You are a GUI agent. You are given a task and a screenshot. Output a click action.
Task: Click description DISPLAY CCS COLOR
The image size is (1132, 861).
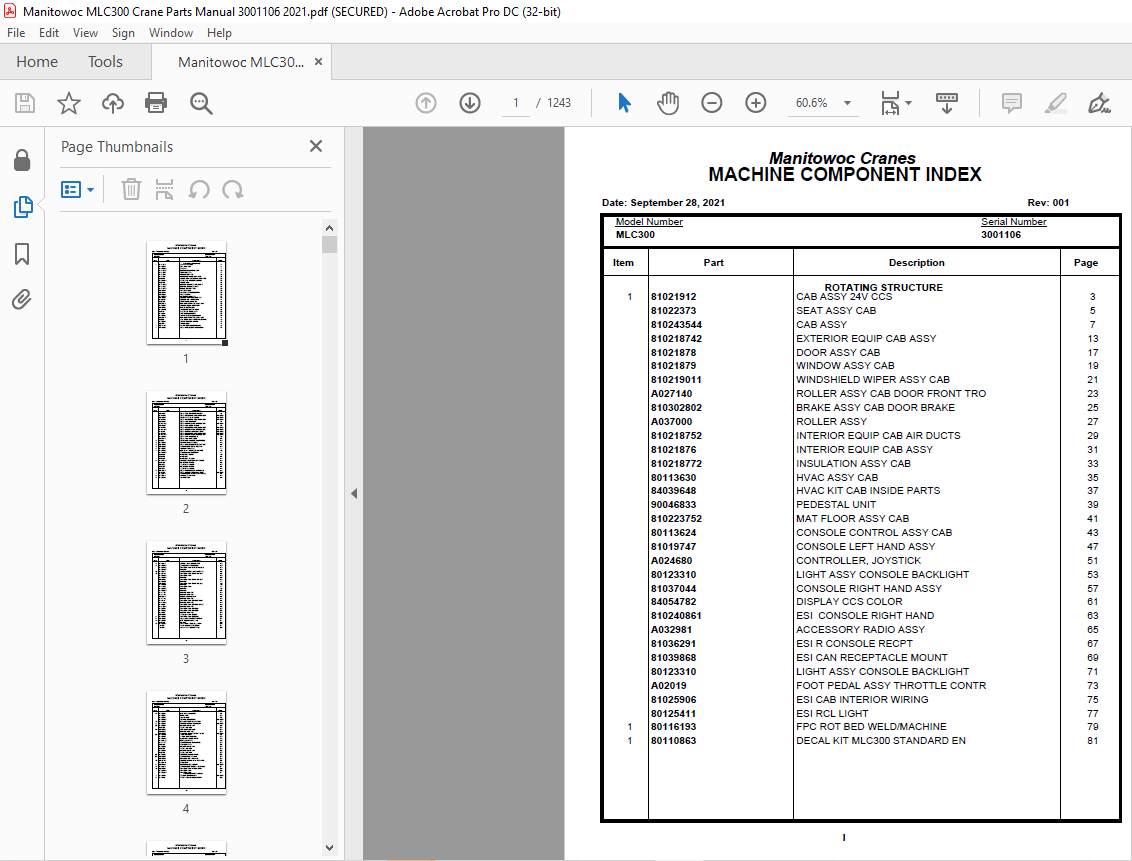coord(849,602)
